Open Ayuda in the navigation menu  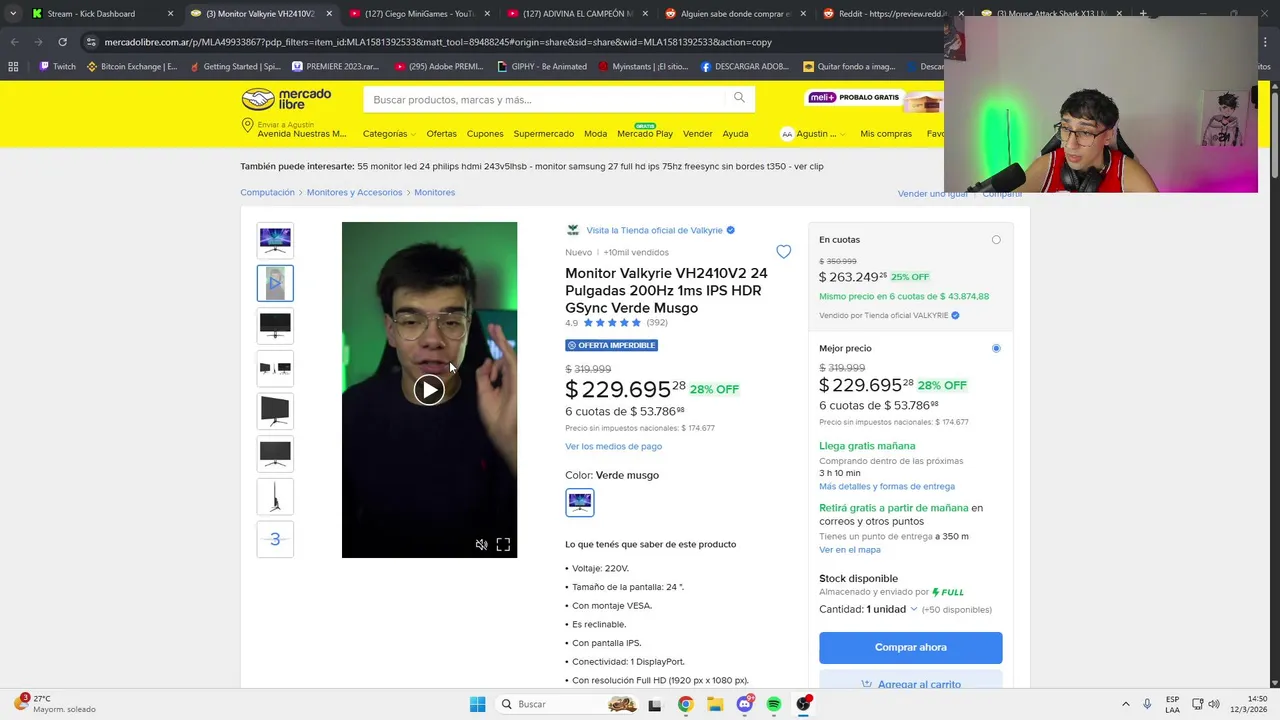point(735,134)
